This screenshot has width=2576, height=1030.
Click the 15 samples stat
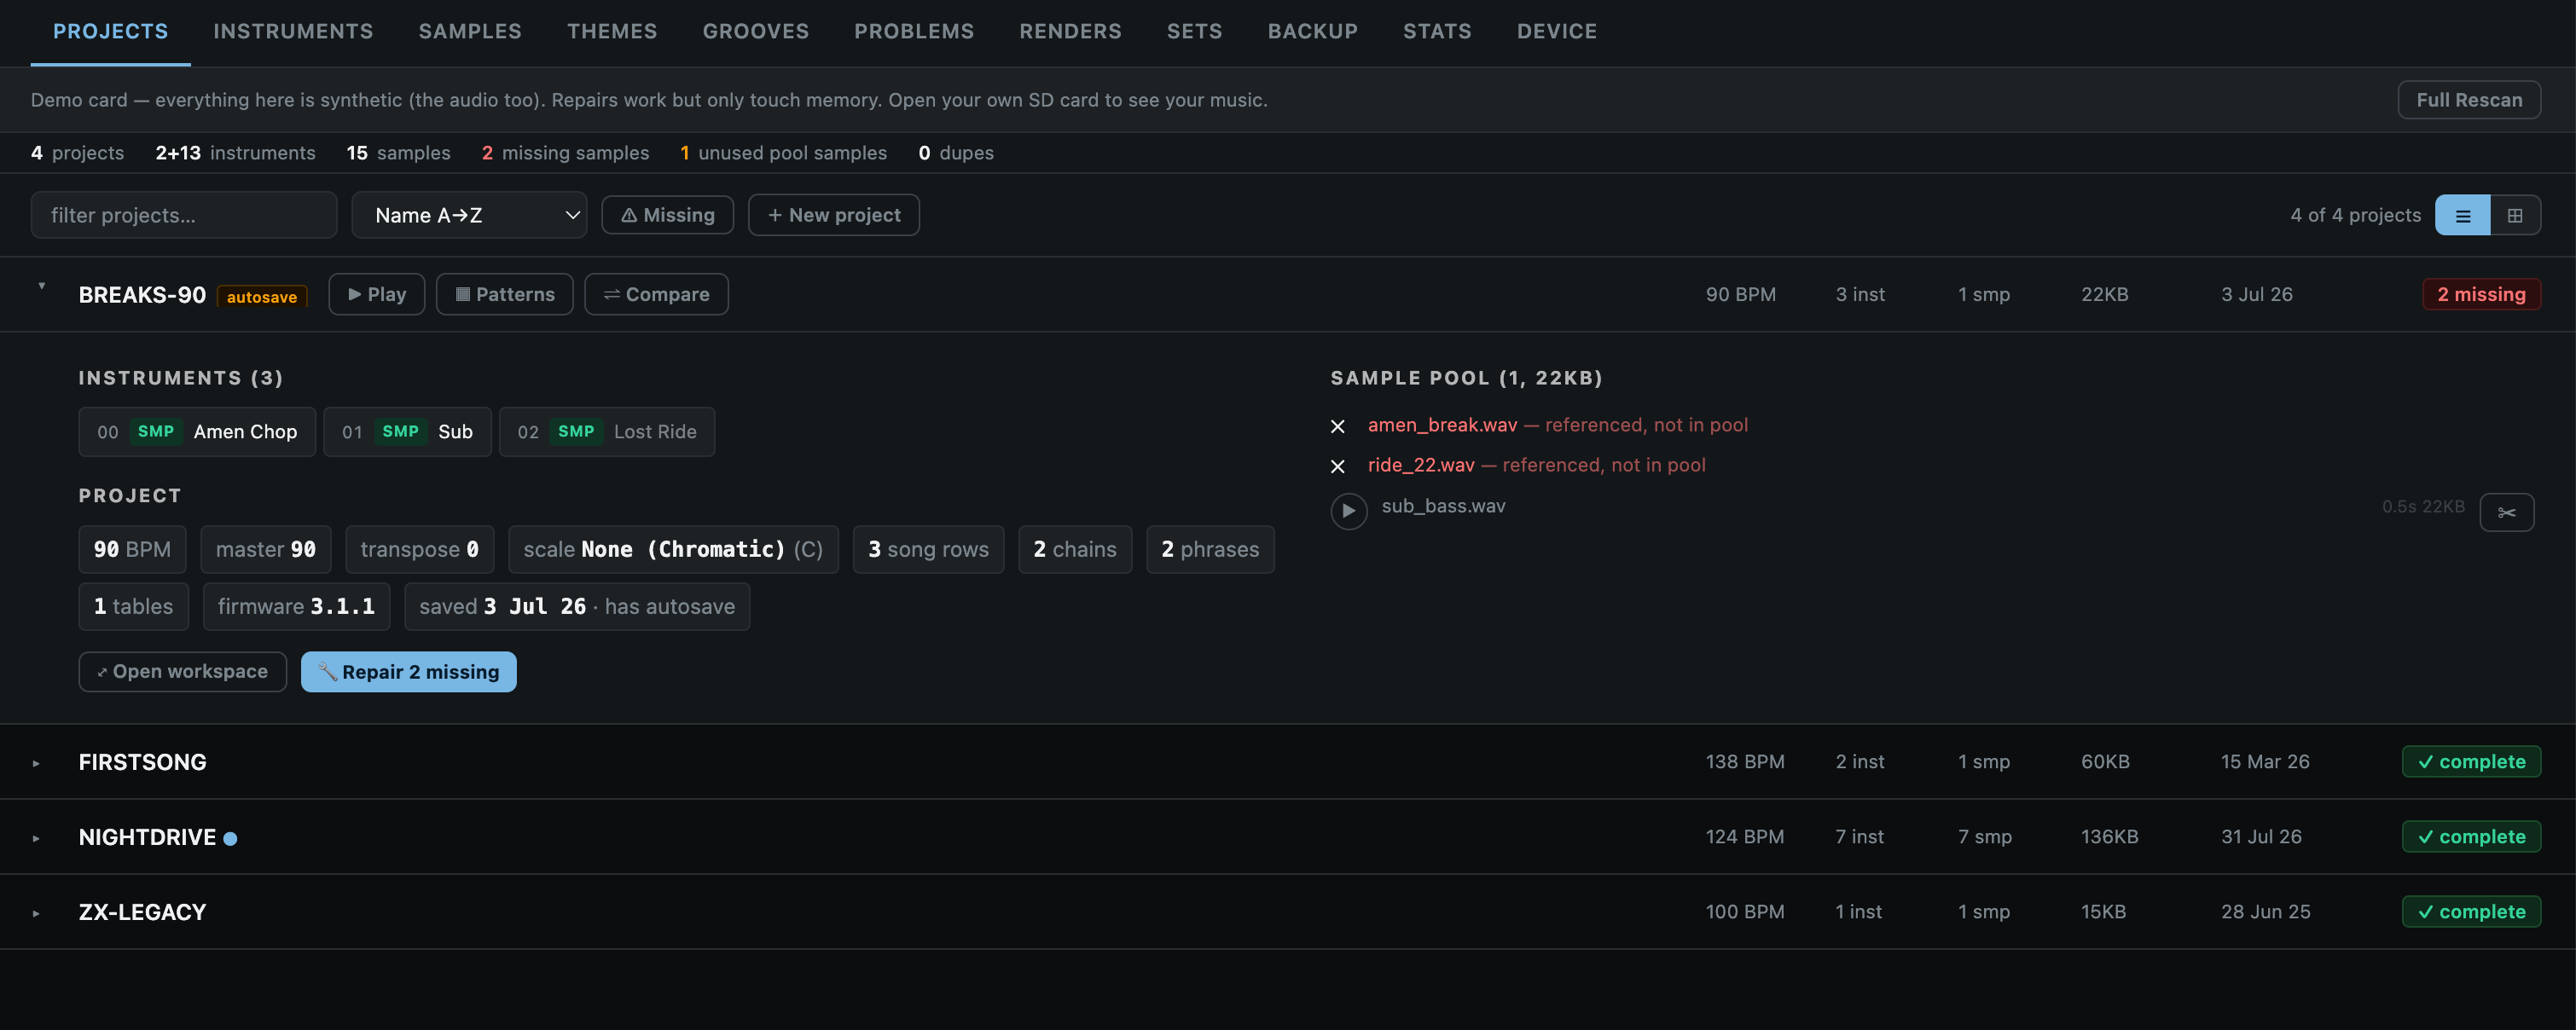tap(398, 153)
